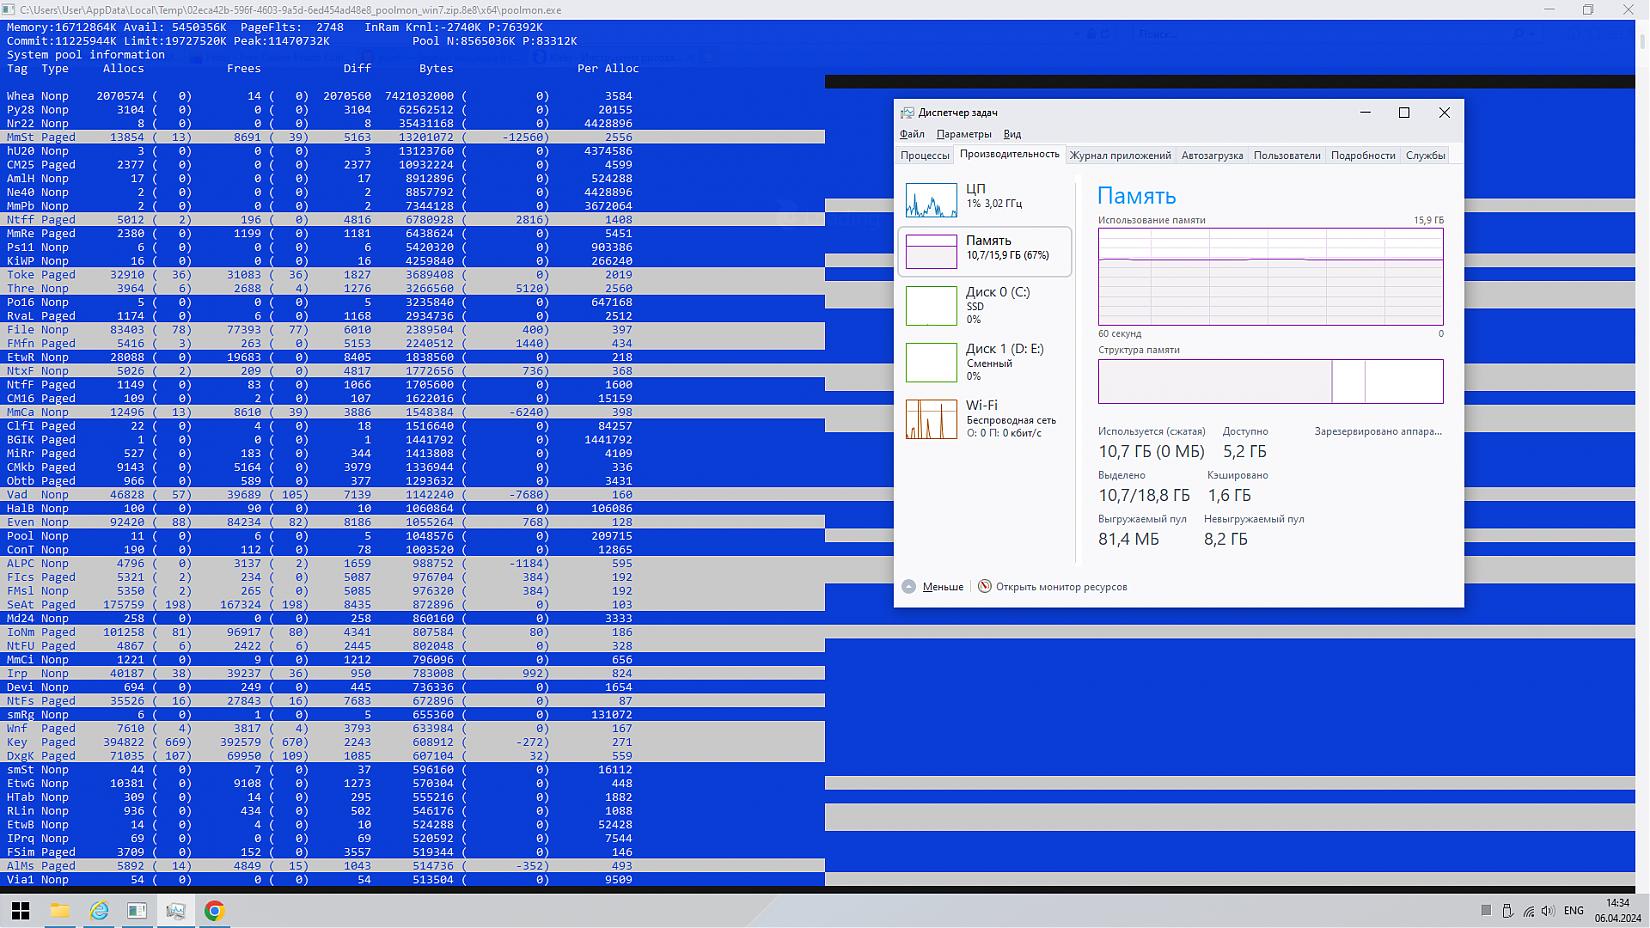Click the volume speaker icon in the tray
1650x928 pixels.
tap(1548, 911)
